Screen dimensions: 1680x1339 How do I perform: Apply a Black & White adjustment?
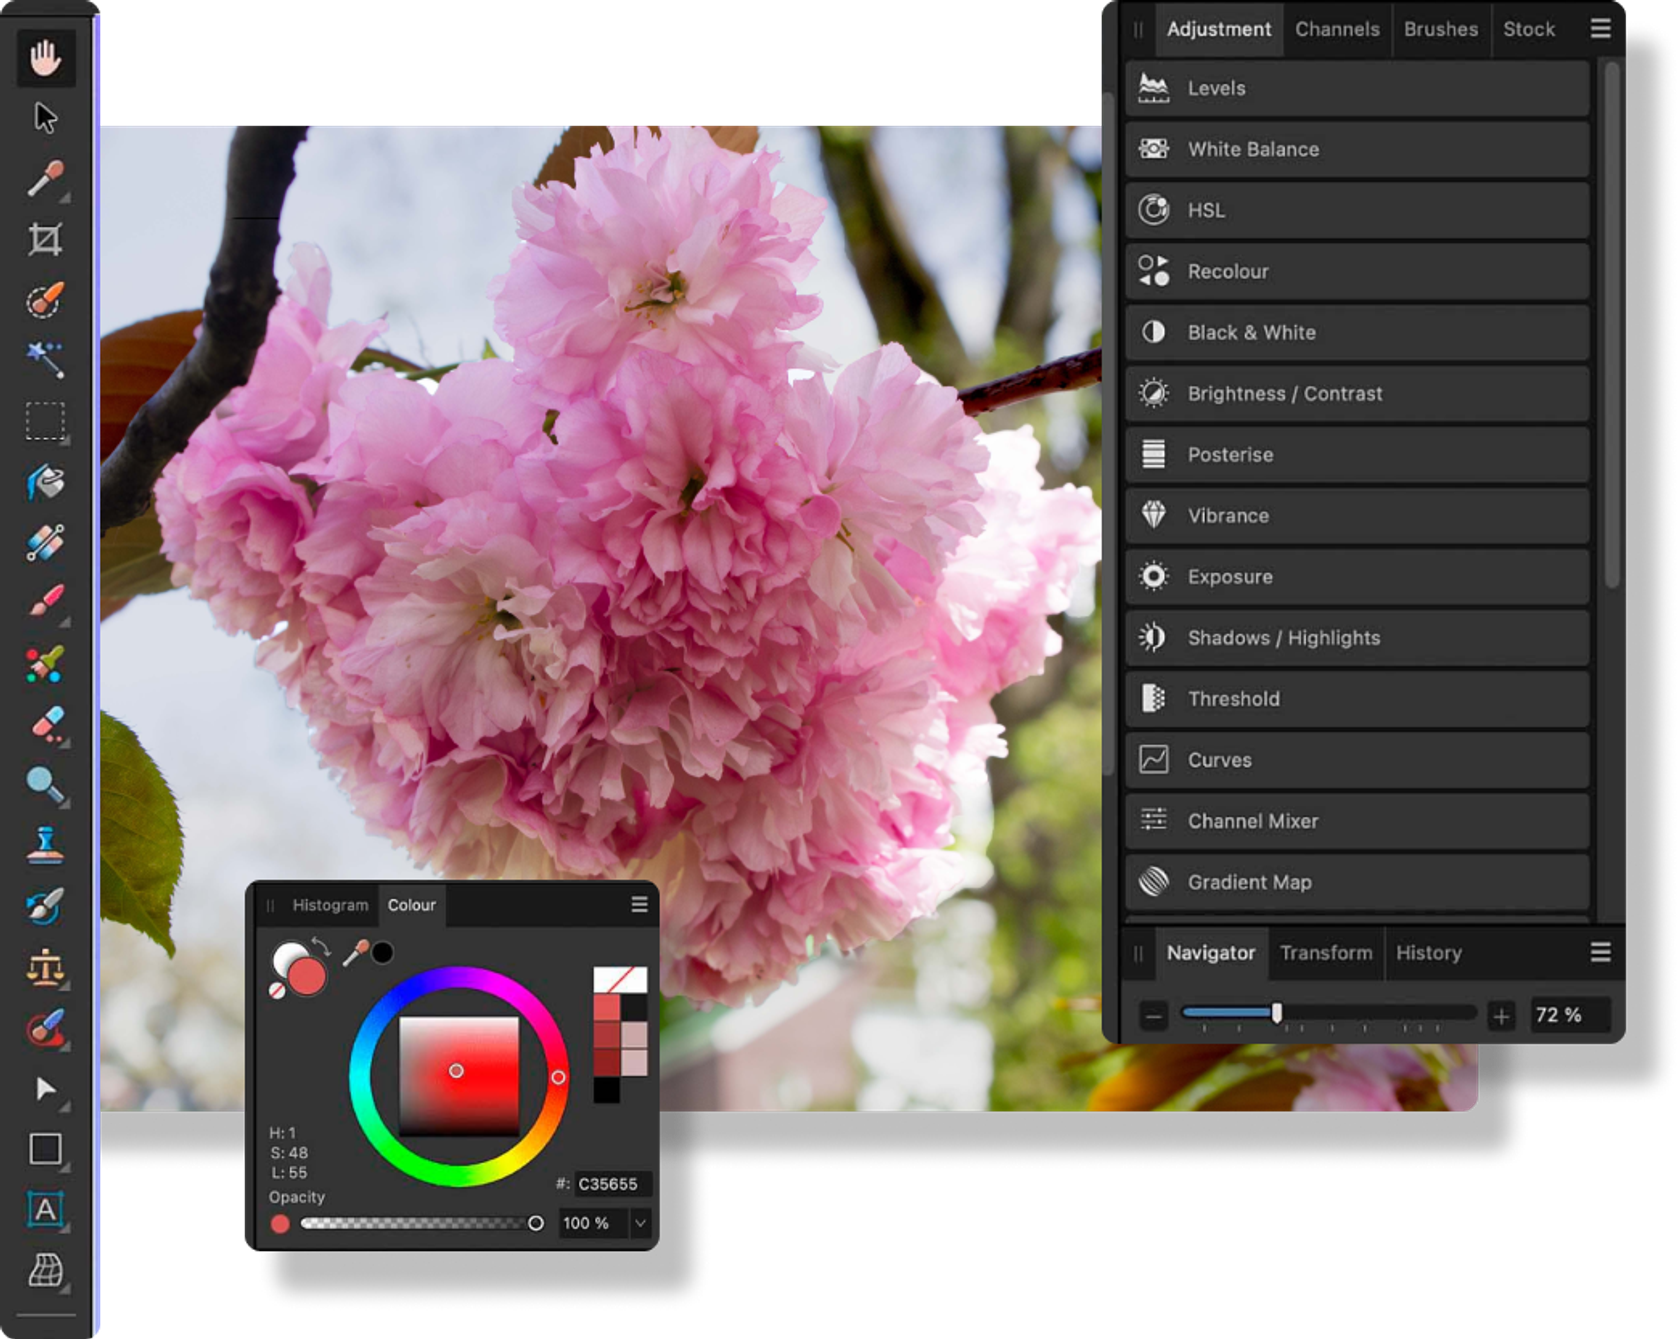click(1250, 333)
